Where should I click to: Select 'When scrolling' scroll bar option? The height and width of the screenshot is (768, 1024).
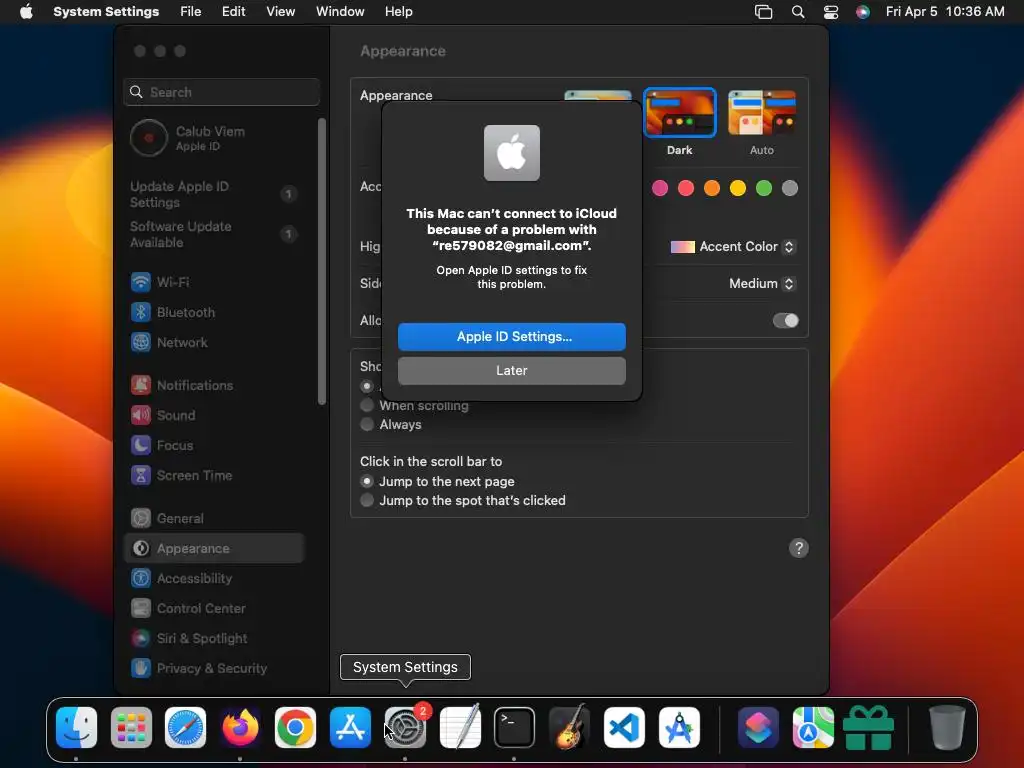point(367,406)
